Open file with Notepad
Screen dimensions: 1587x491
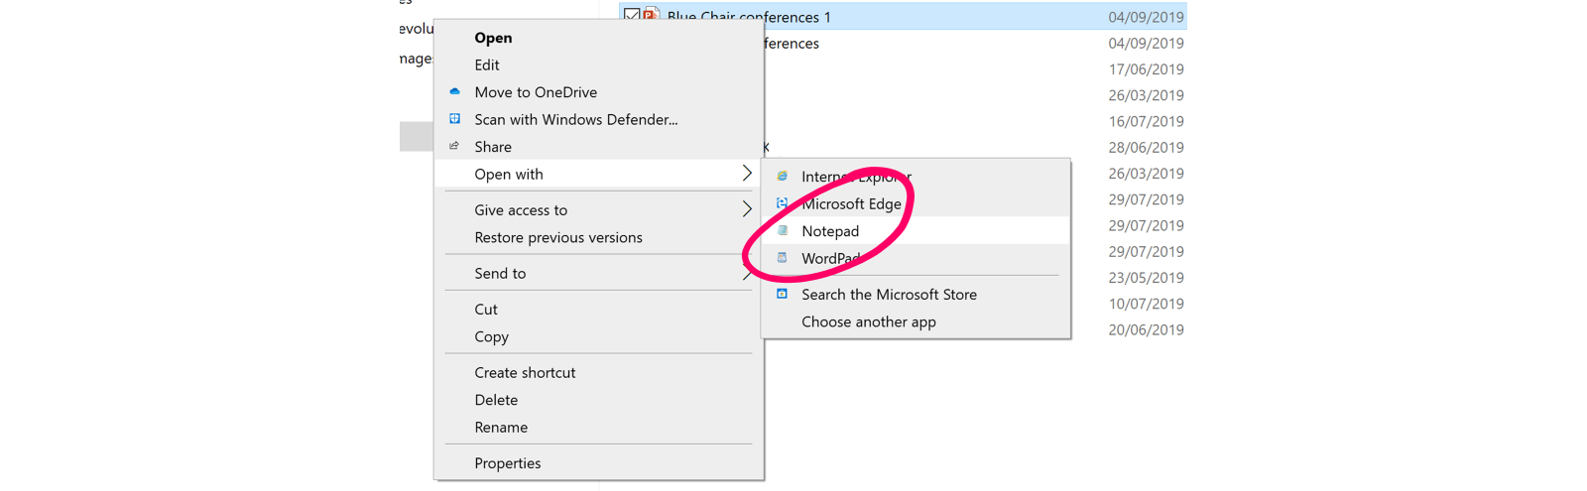pyautogui.click(x=830, y=231)
